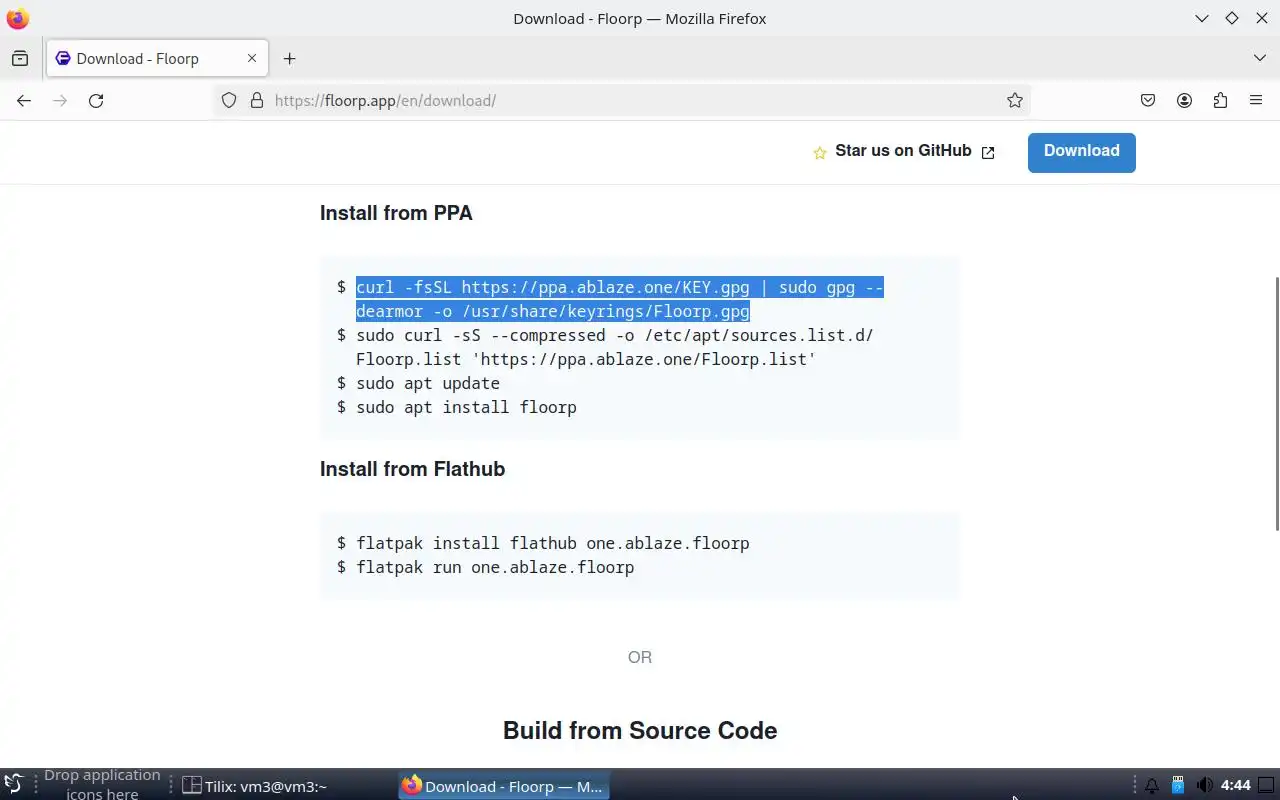Open the notifications bell in the system tray

coord(1152,785)
